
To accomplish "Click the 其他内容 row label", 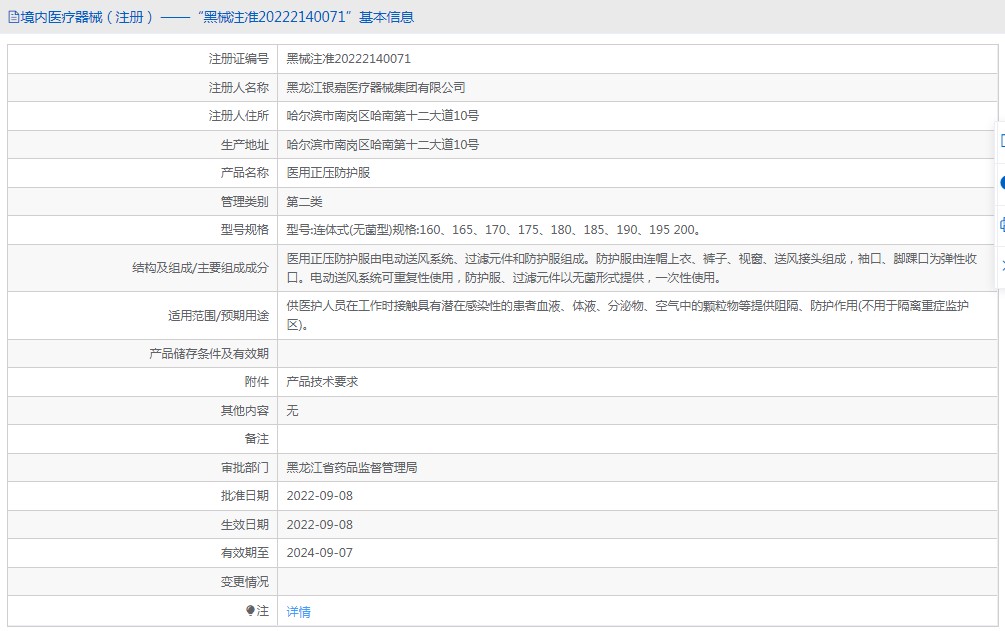I will point(245,410).
